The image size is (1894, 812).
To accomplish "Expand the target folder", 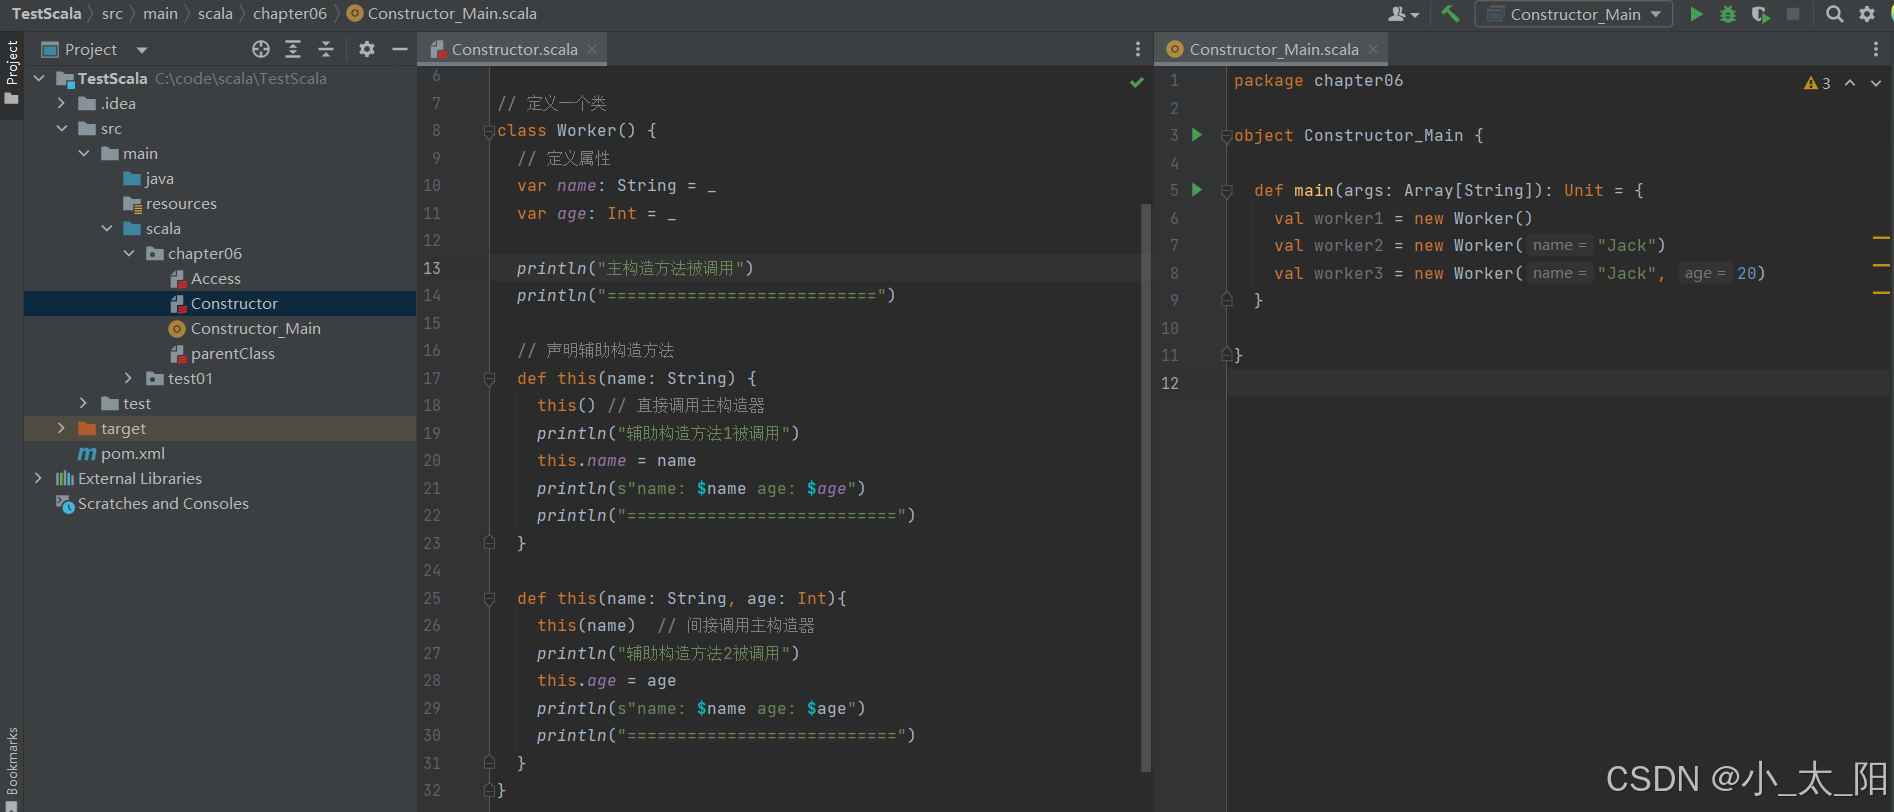I will (x=62, y=428).
